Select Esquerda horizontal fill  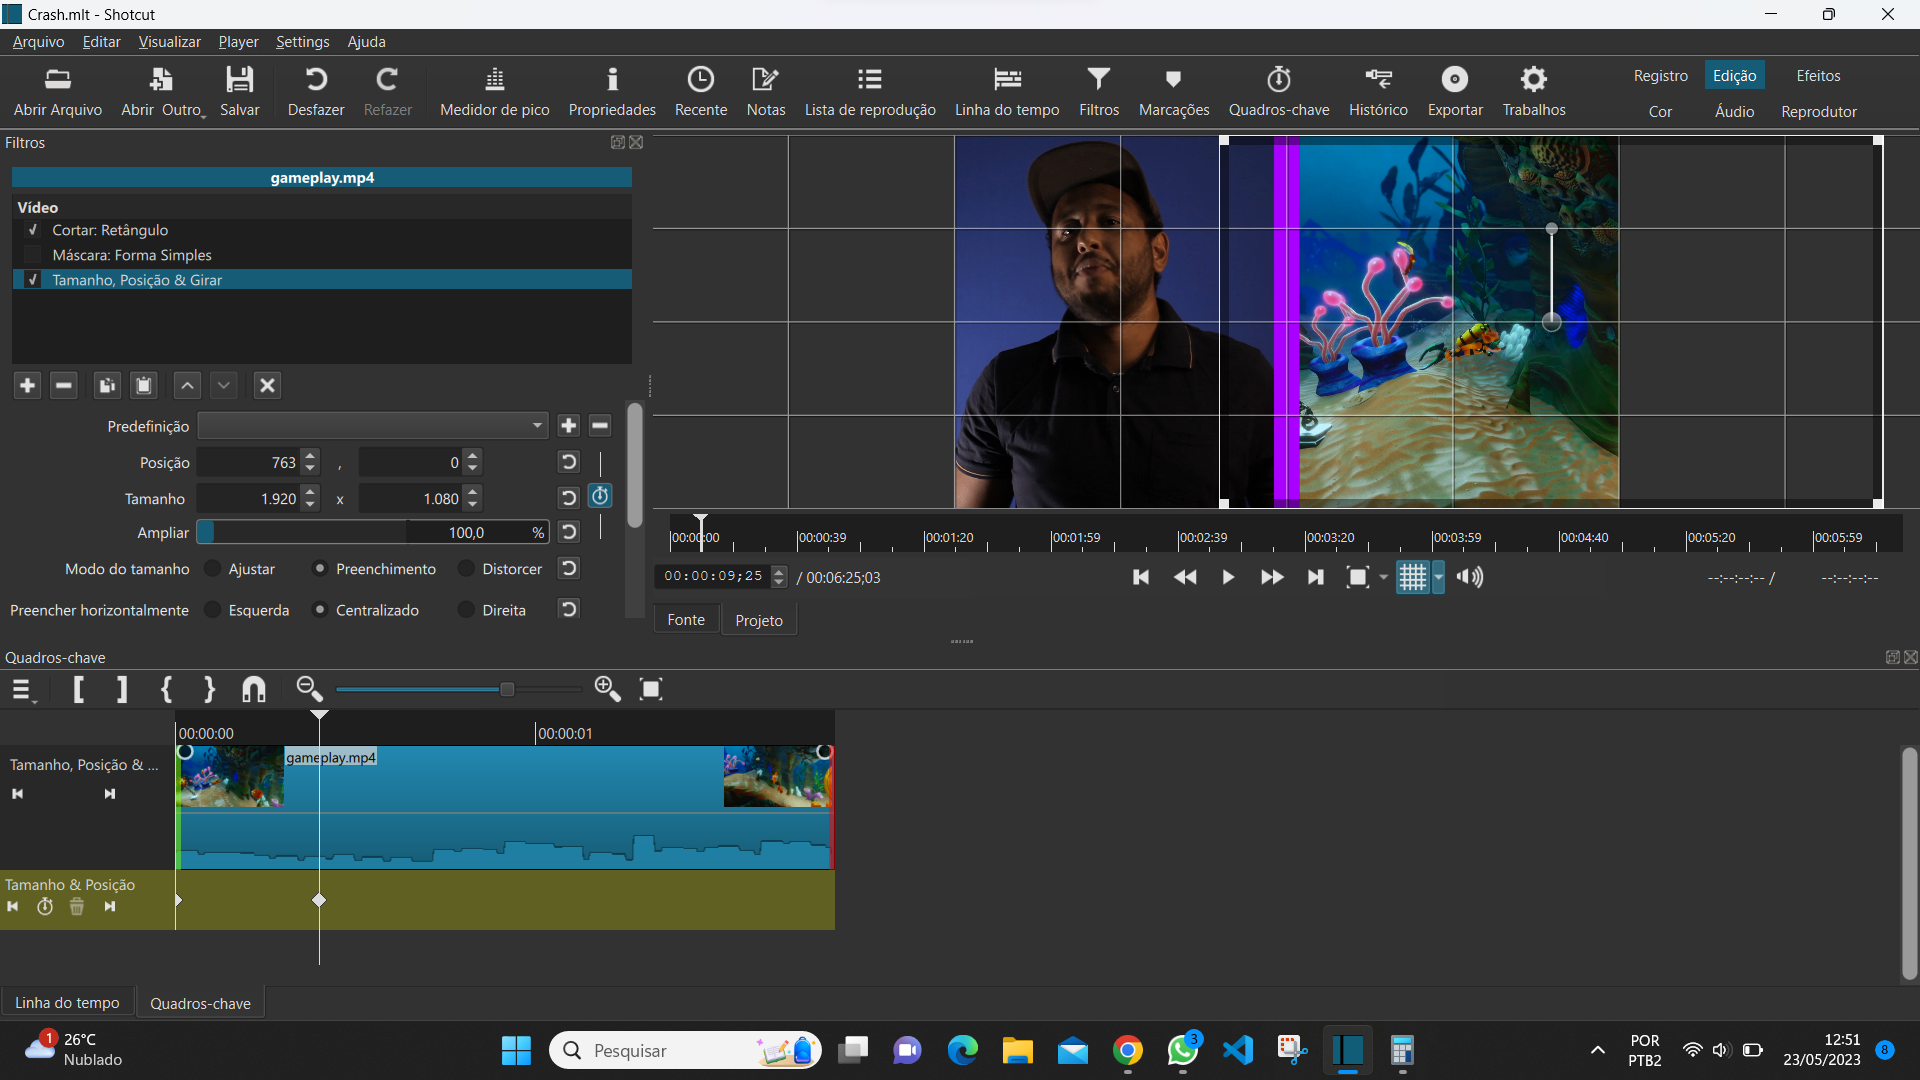213,610
